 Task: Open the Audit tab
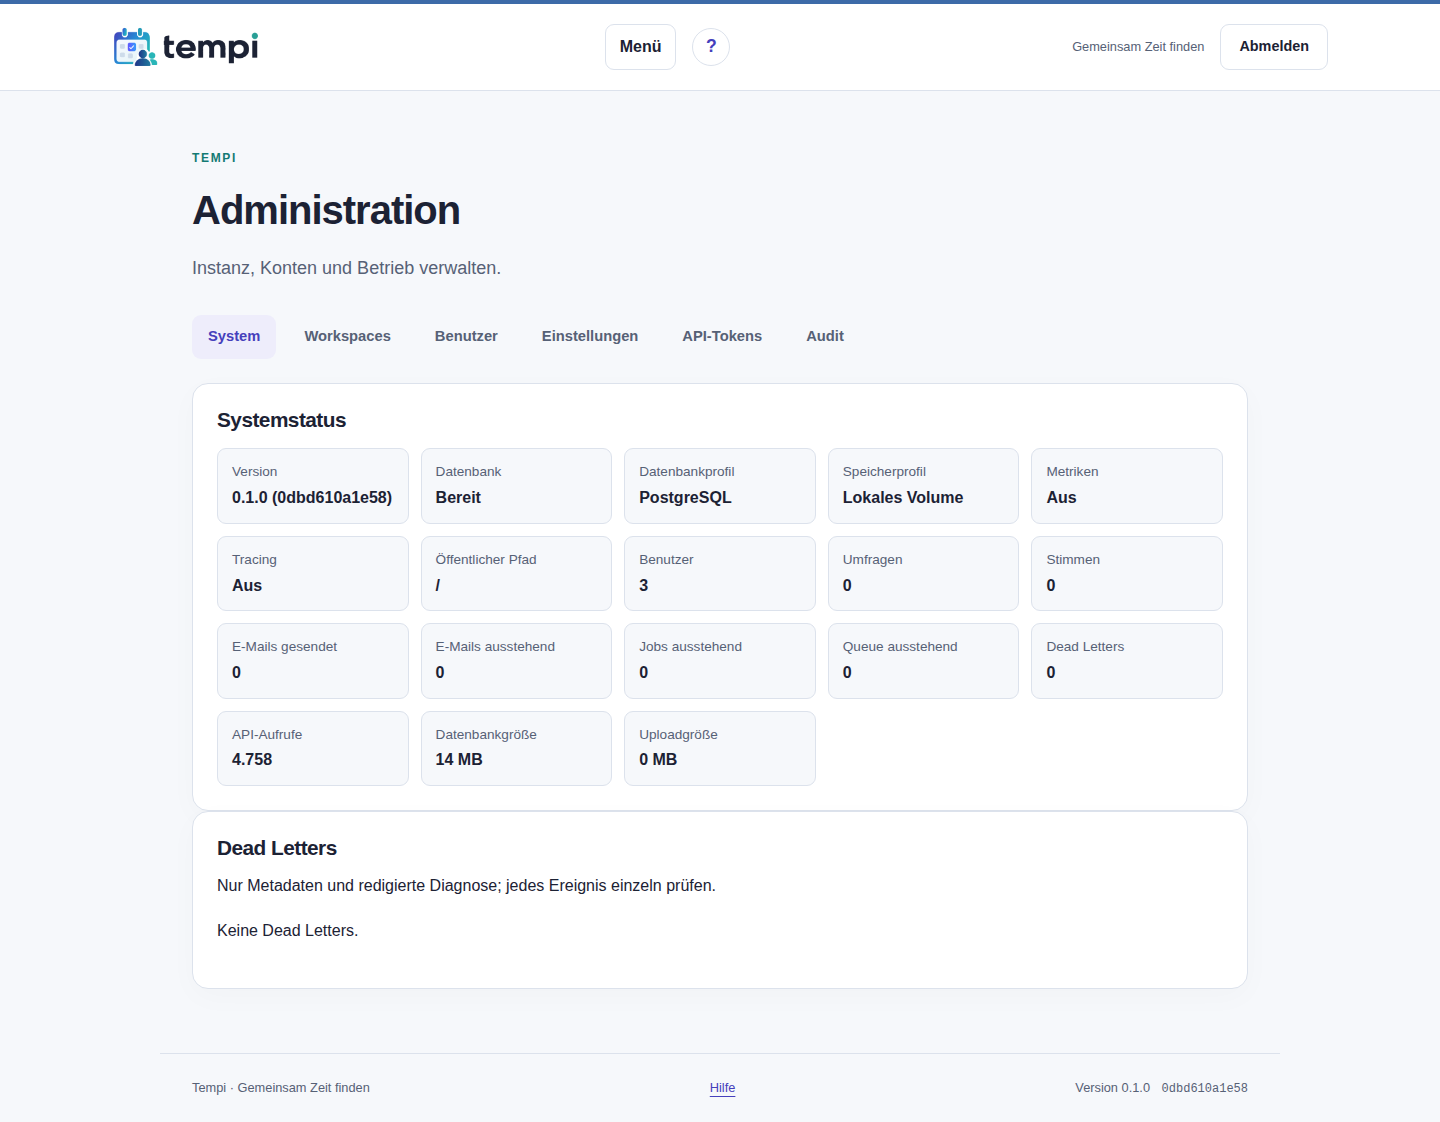coord(825,337)
